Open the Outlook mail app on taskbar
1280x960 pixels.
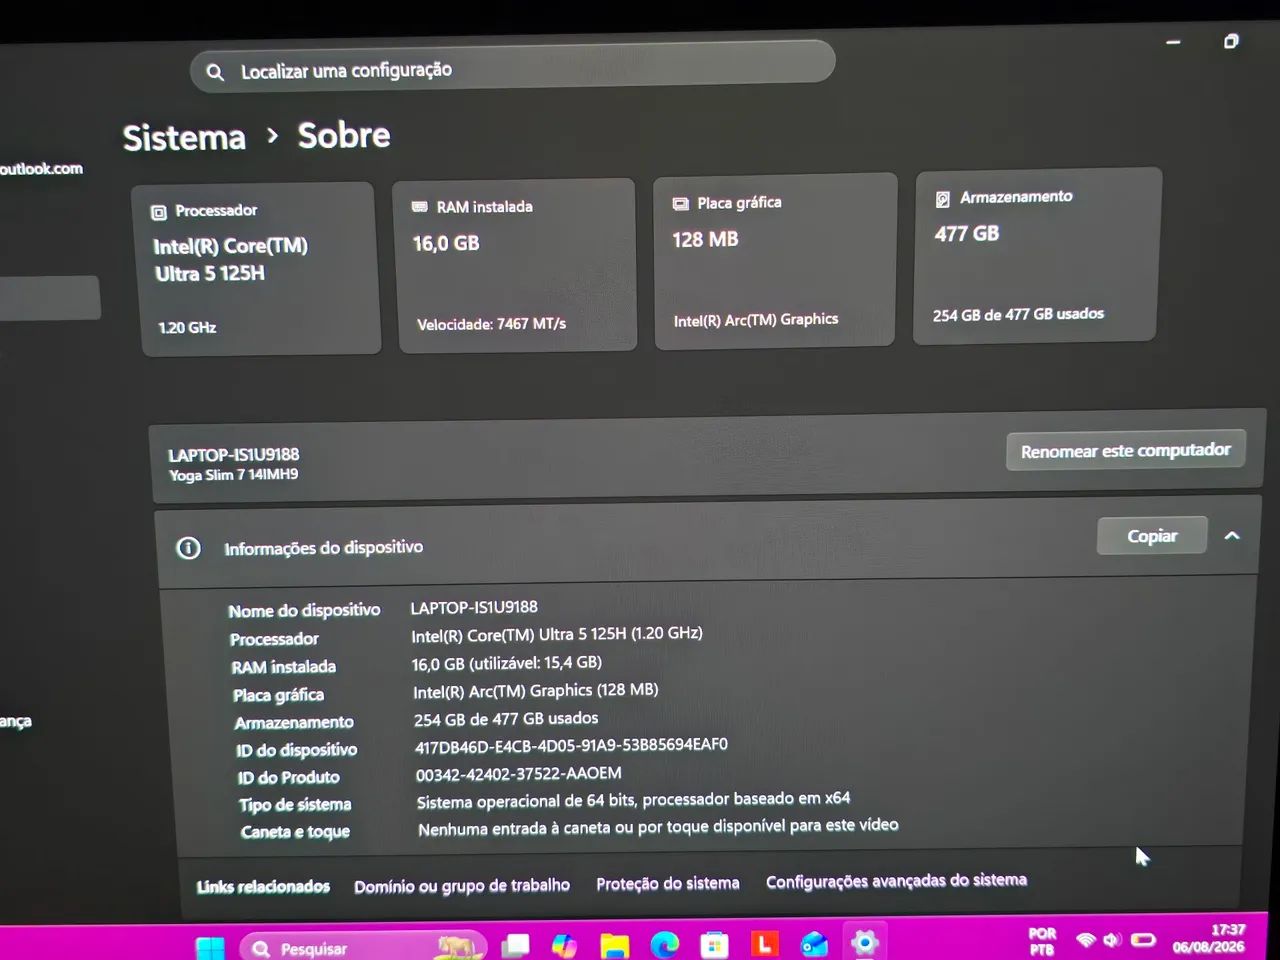(814, 943)
